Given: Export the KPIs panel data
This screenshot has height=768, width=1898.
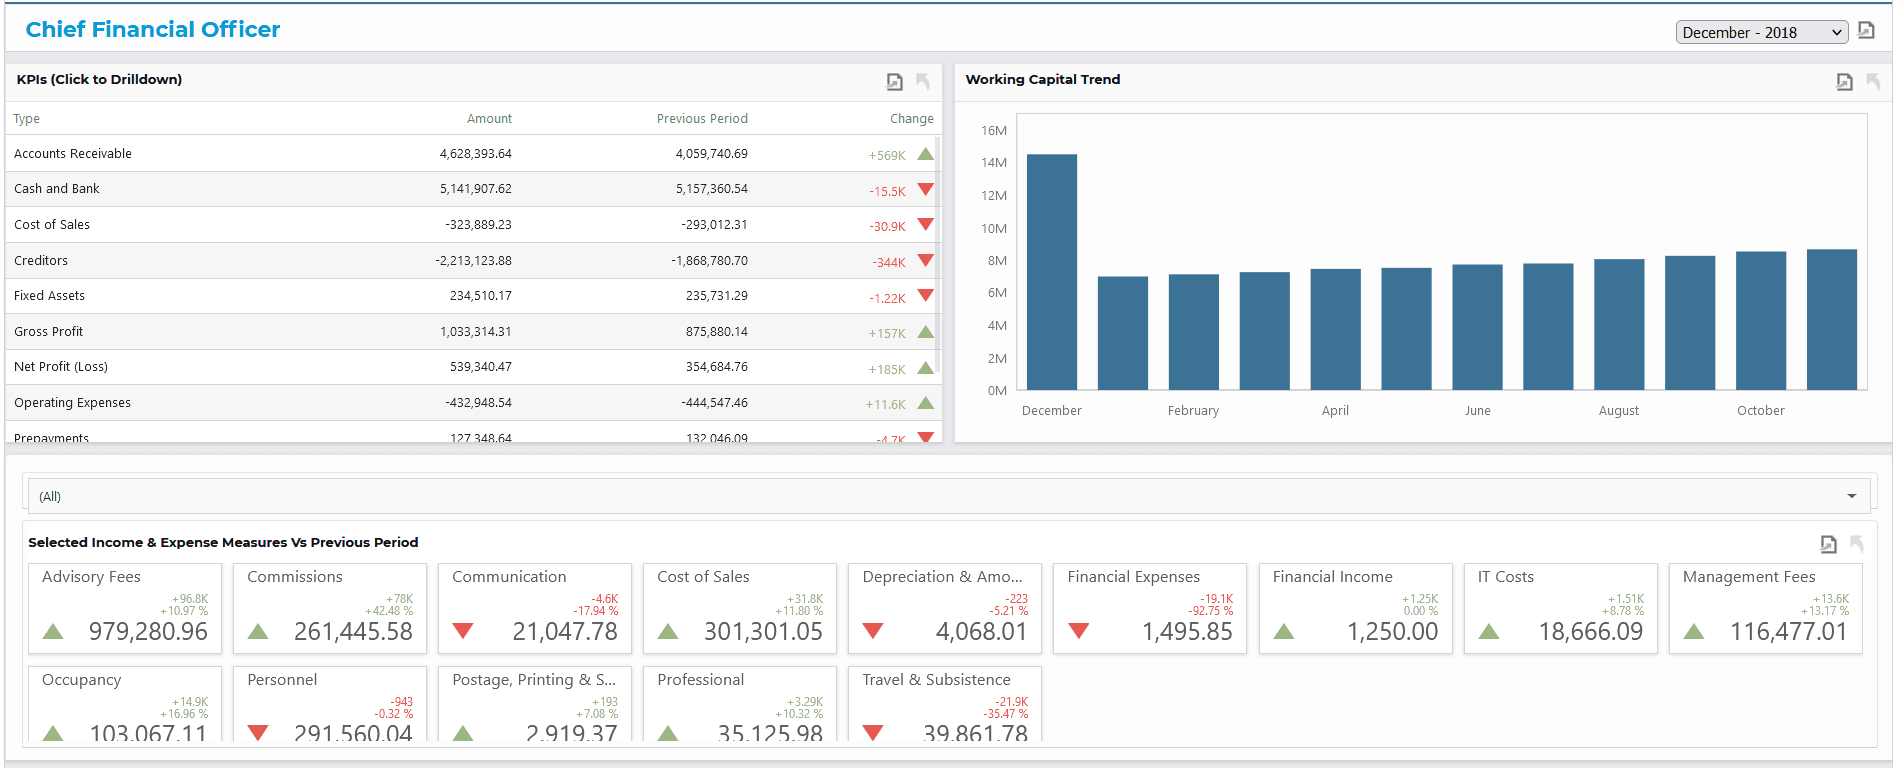Looking at the screenshot, I should [x=895, y=82].
